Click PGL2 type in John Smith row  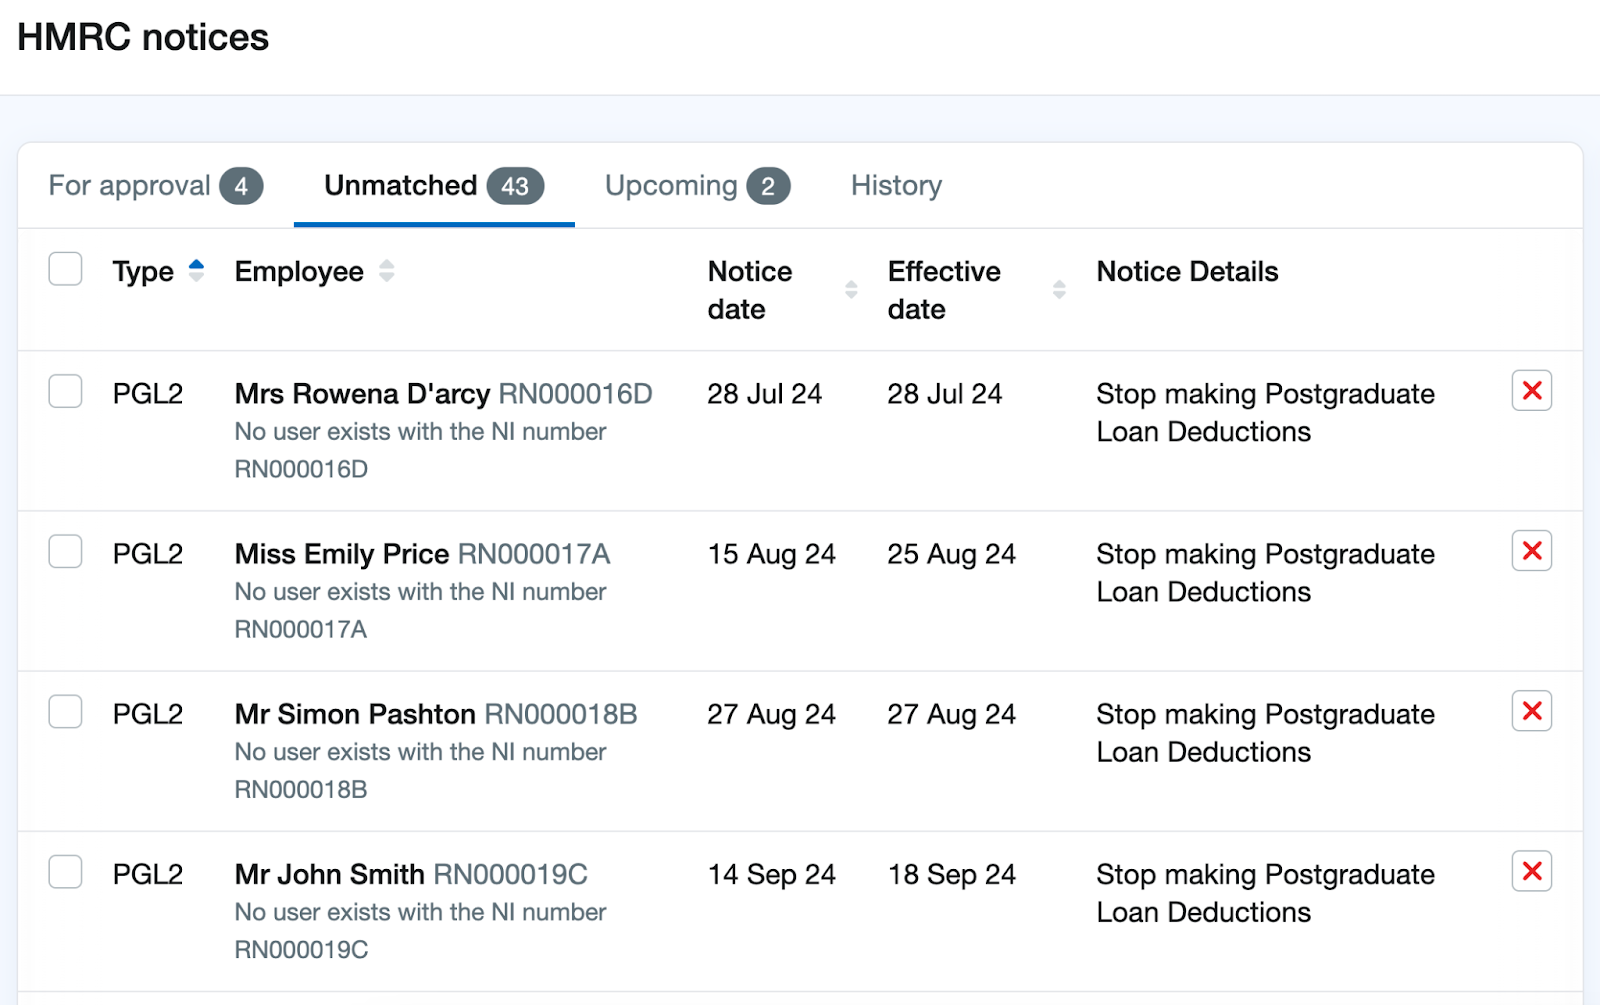pyautogui.click(x=148, y=874)
